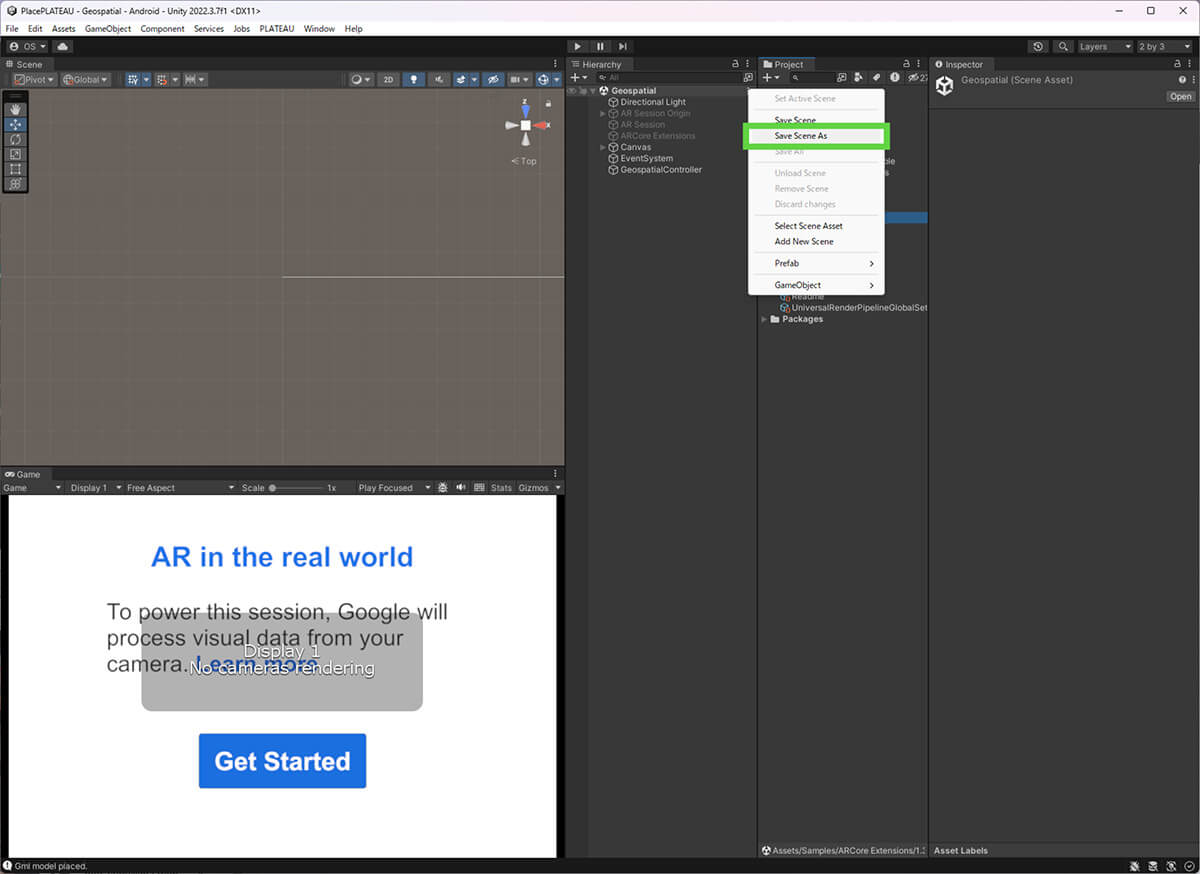Open the OS account dropdown
The image size is (1200, 874).
pos(28,46)
